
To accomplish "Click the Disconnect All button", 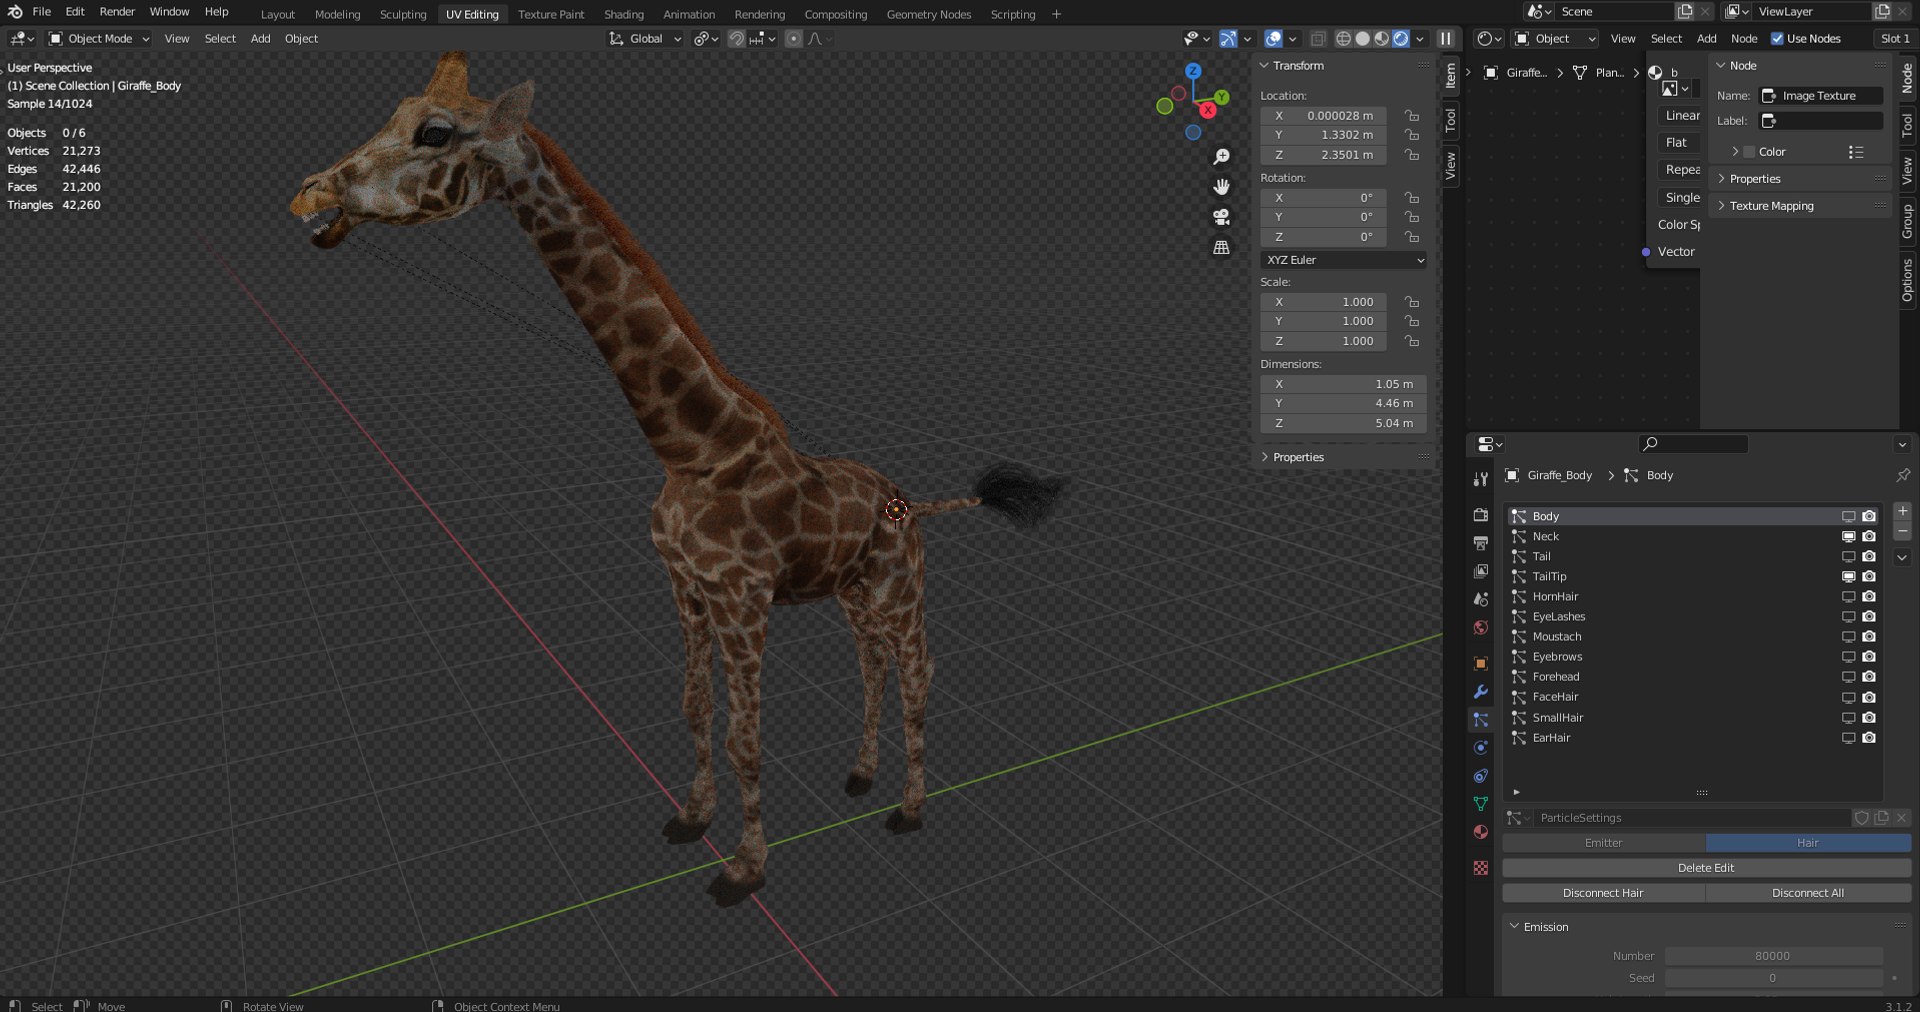I will (x=1808, y=893).
